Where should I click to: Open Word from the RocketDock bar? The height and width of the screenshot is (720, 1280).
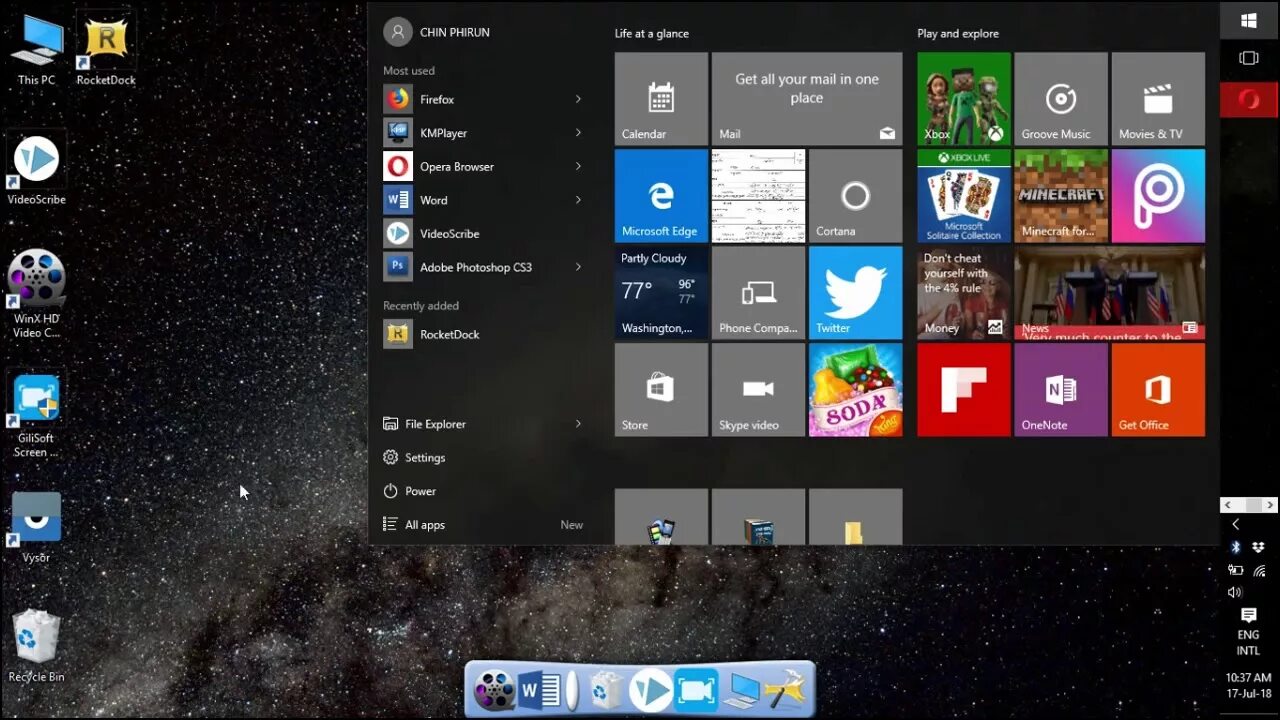click(x=539, y=690)
